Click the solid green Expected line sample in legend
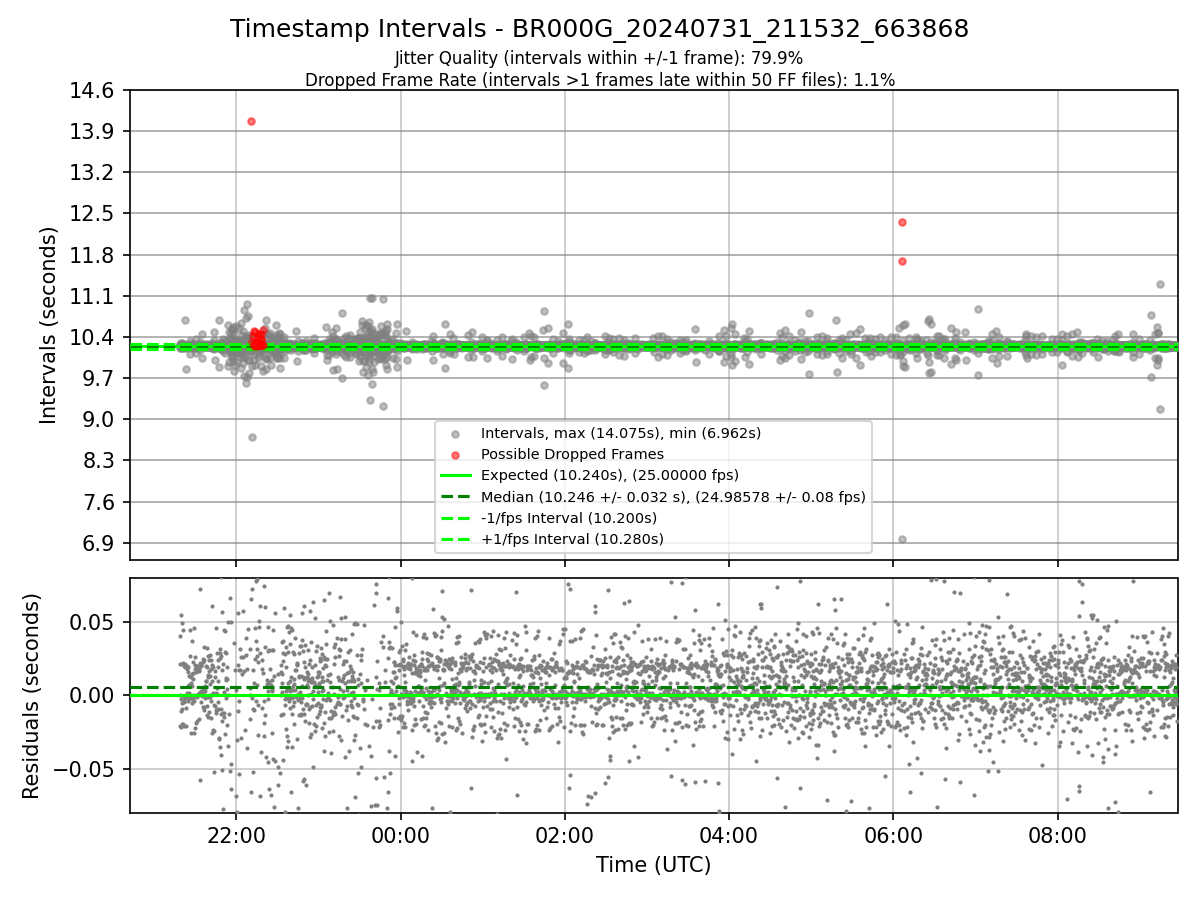This screenshot has height=900, width=1200. [x=455, y=476]
